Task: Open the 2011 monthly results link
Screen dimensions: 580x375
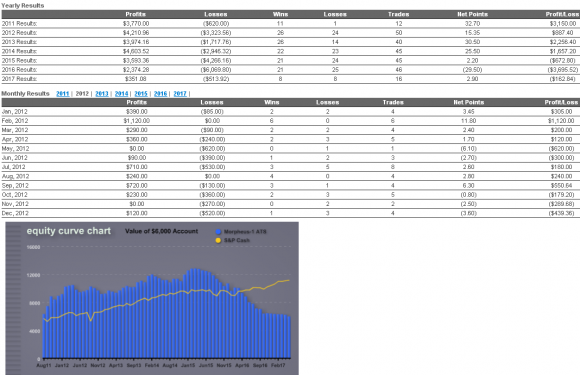Action: pos(63,94)
